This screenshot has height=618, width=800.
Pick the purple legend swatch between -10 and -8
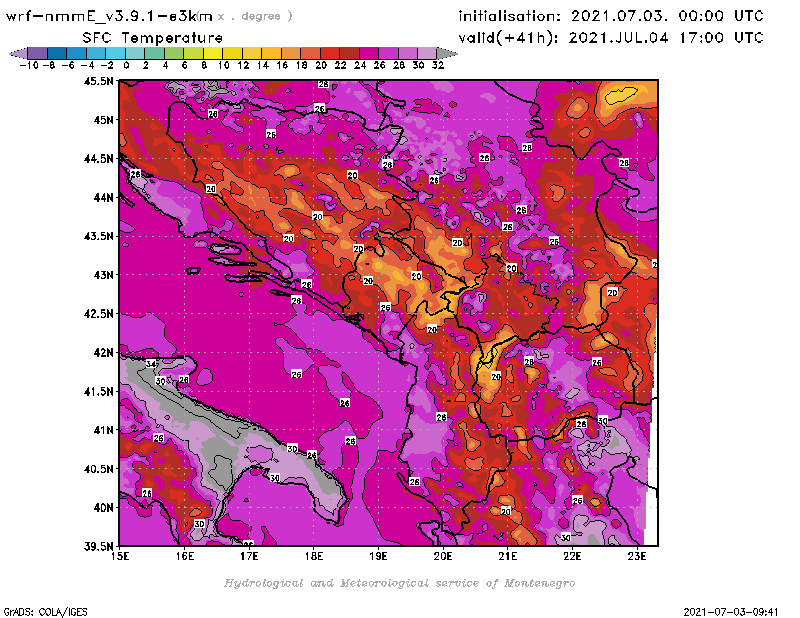[38, 53]
